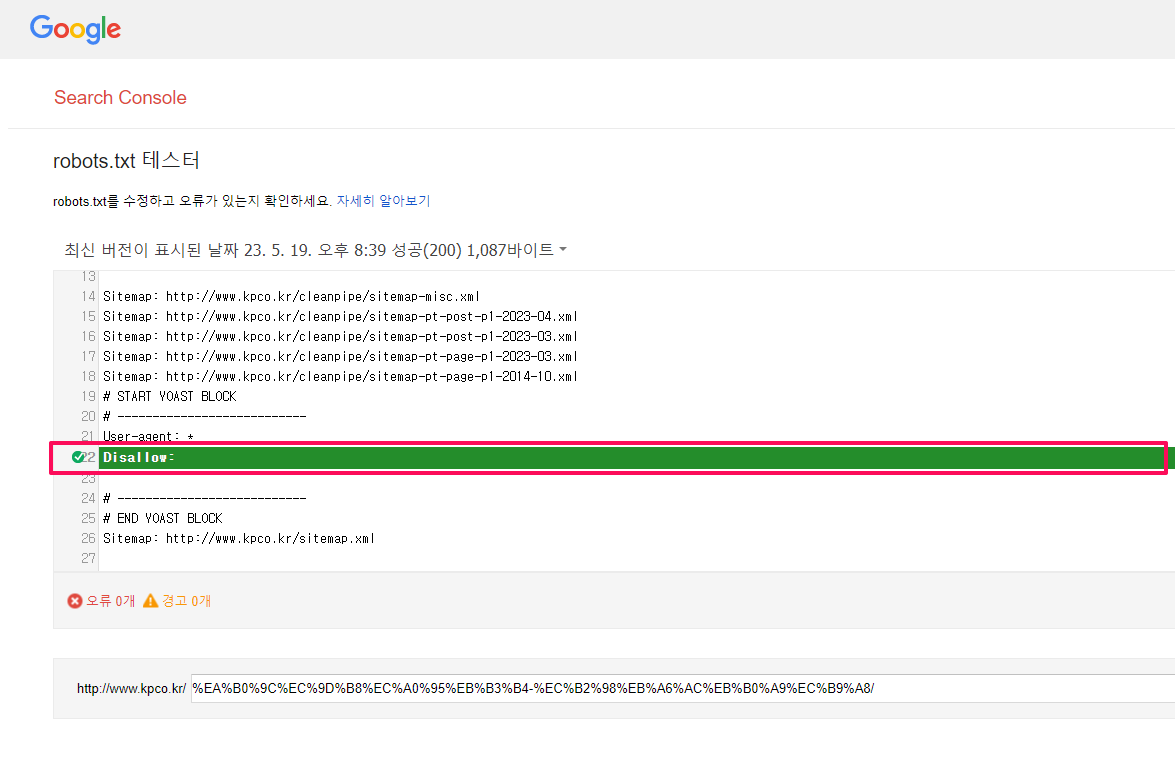Click the 오류 0개 error count text
1175x757 pixels.
[110, 601]
